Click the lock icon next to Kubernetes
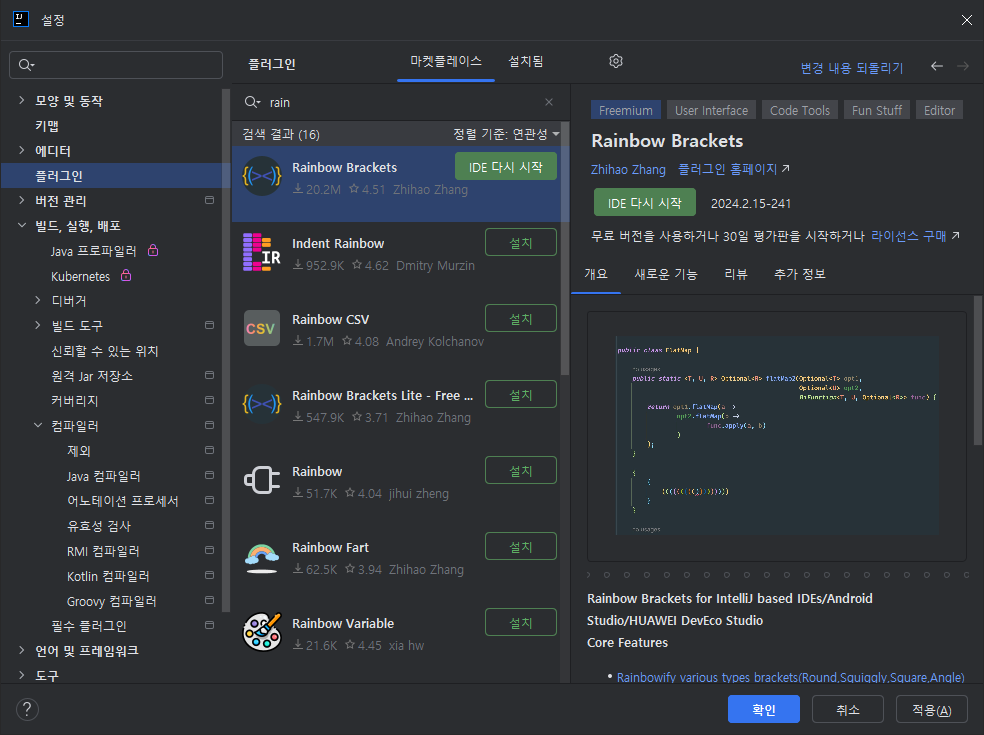This screenshot has height=735, width=984. 126,276
